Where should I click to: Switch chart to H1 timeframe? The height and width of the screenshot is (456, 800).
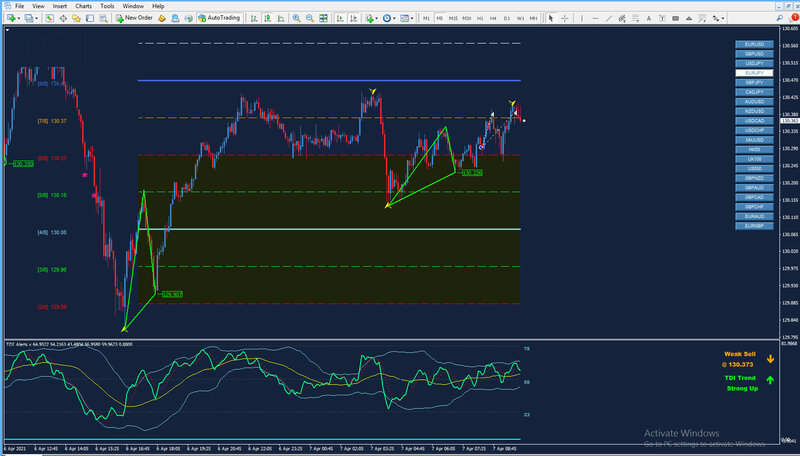(480, 18)
